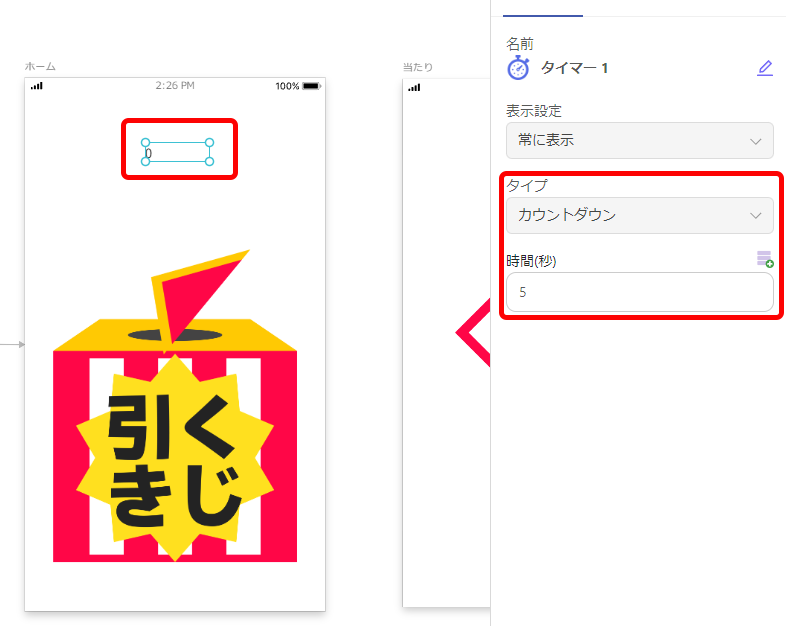This screenshot has height=626, width=786.
Task: Click the 100% battery text
Action: click(x=287, y=86)
